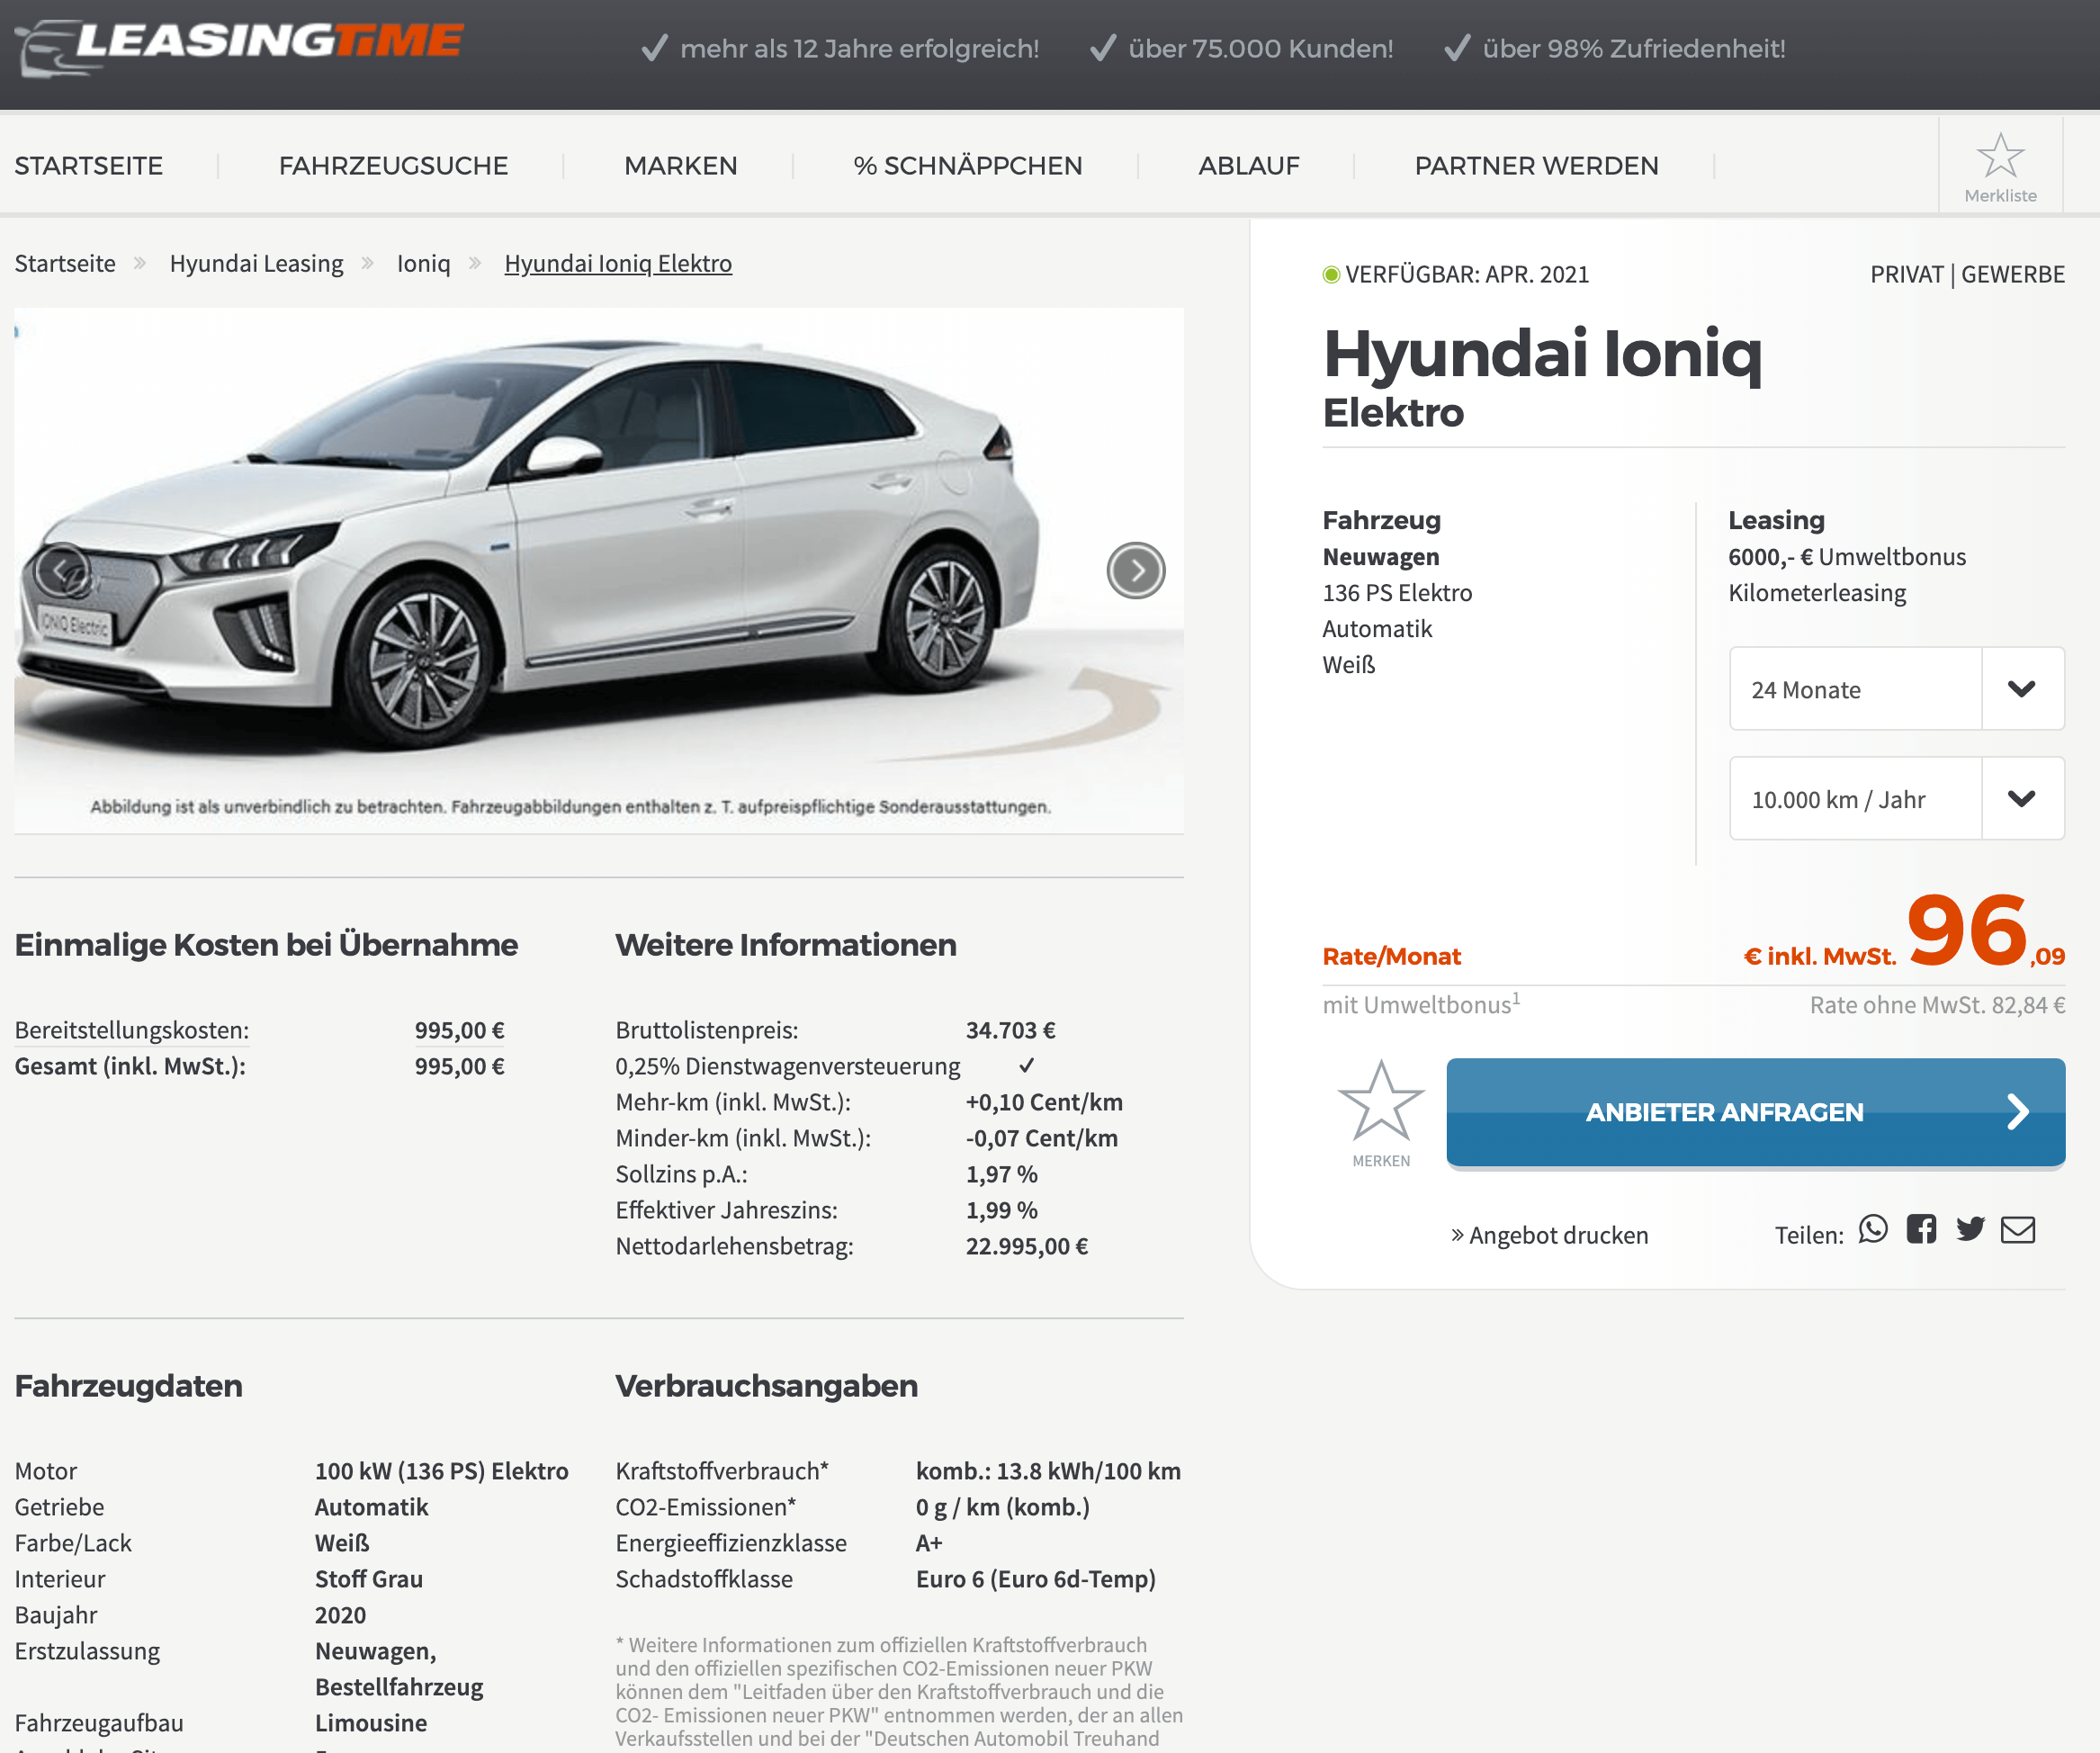Show next car image with right arrow
2100x1753 pixels.
[1135, 571]
